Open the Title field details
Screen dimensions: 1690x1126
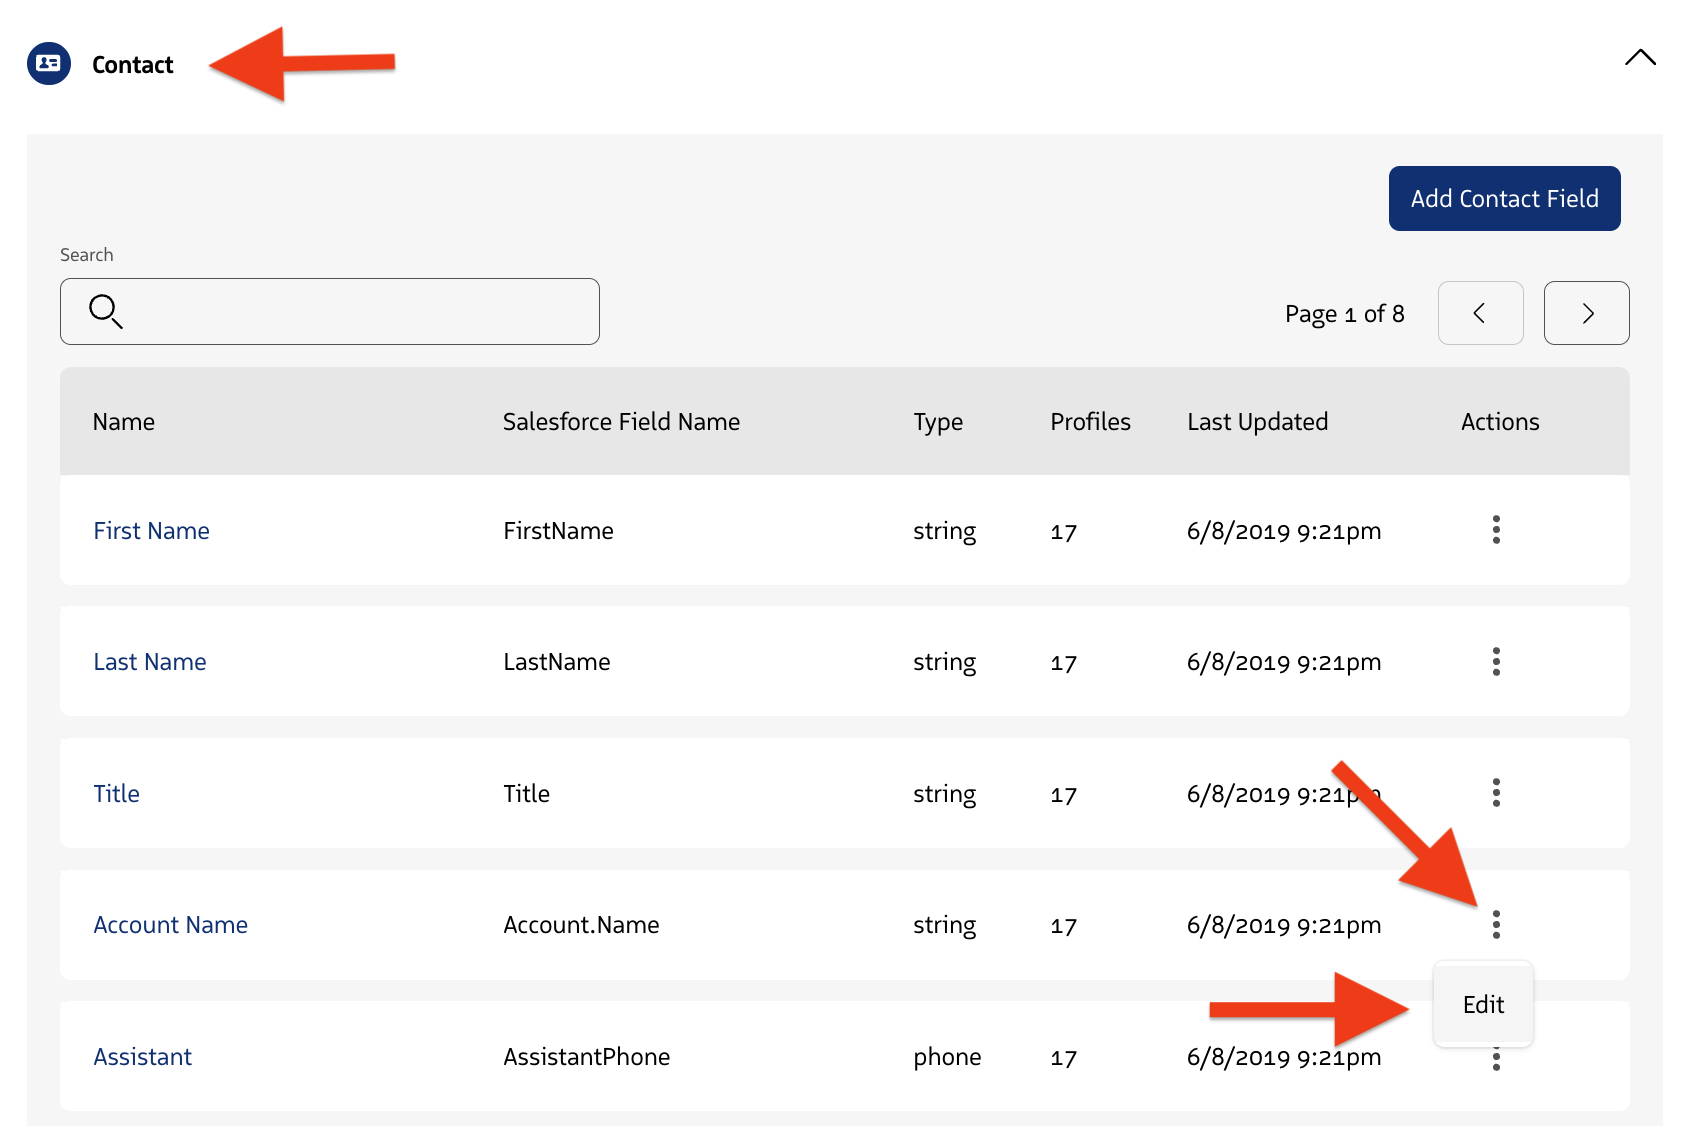tap(116, 793)
